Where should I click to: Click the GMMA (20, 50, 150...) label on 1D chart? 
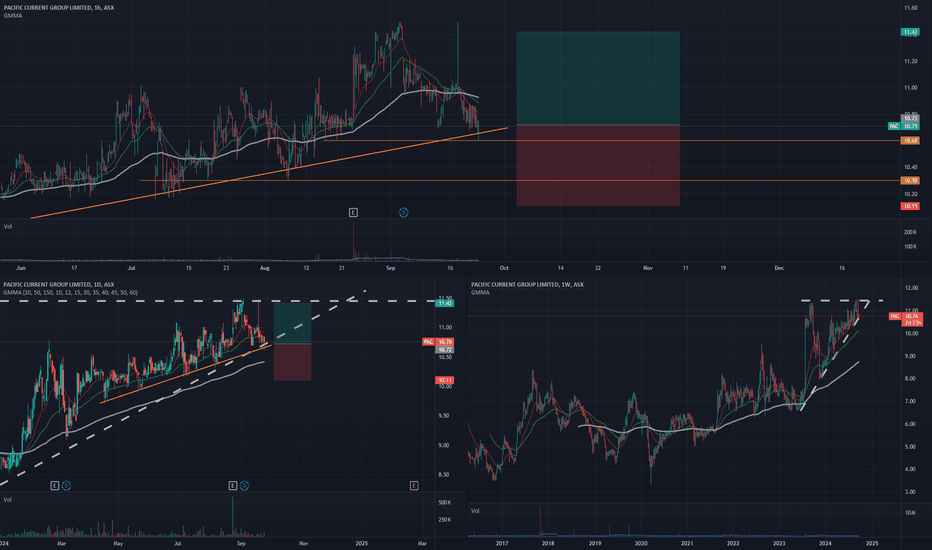(70, 292)
